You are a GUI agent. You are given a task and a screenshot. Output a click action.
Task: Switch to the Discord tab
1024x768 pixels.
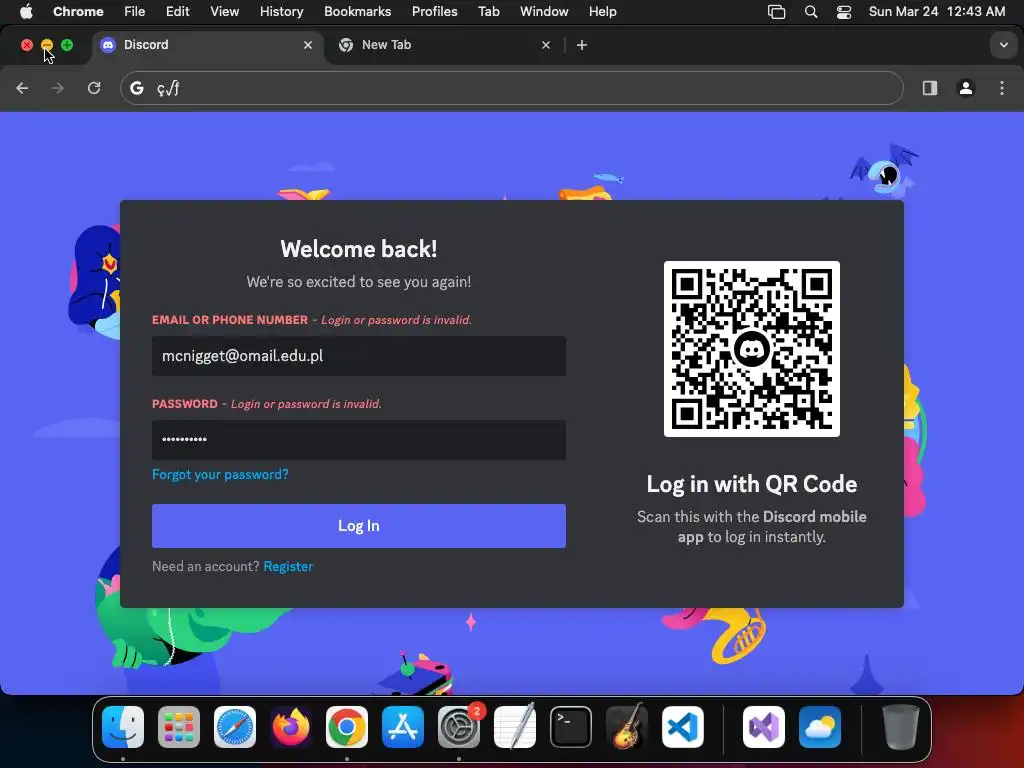(x=206, y=45)
